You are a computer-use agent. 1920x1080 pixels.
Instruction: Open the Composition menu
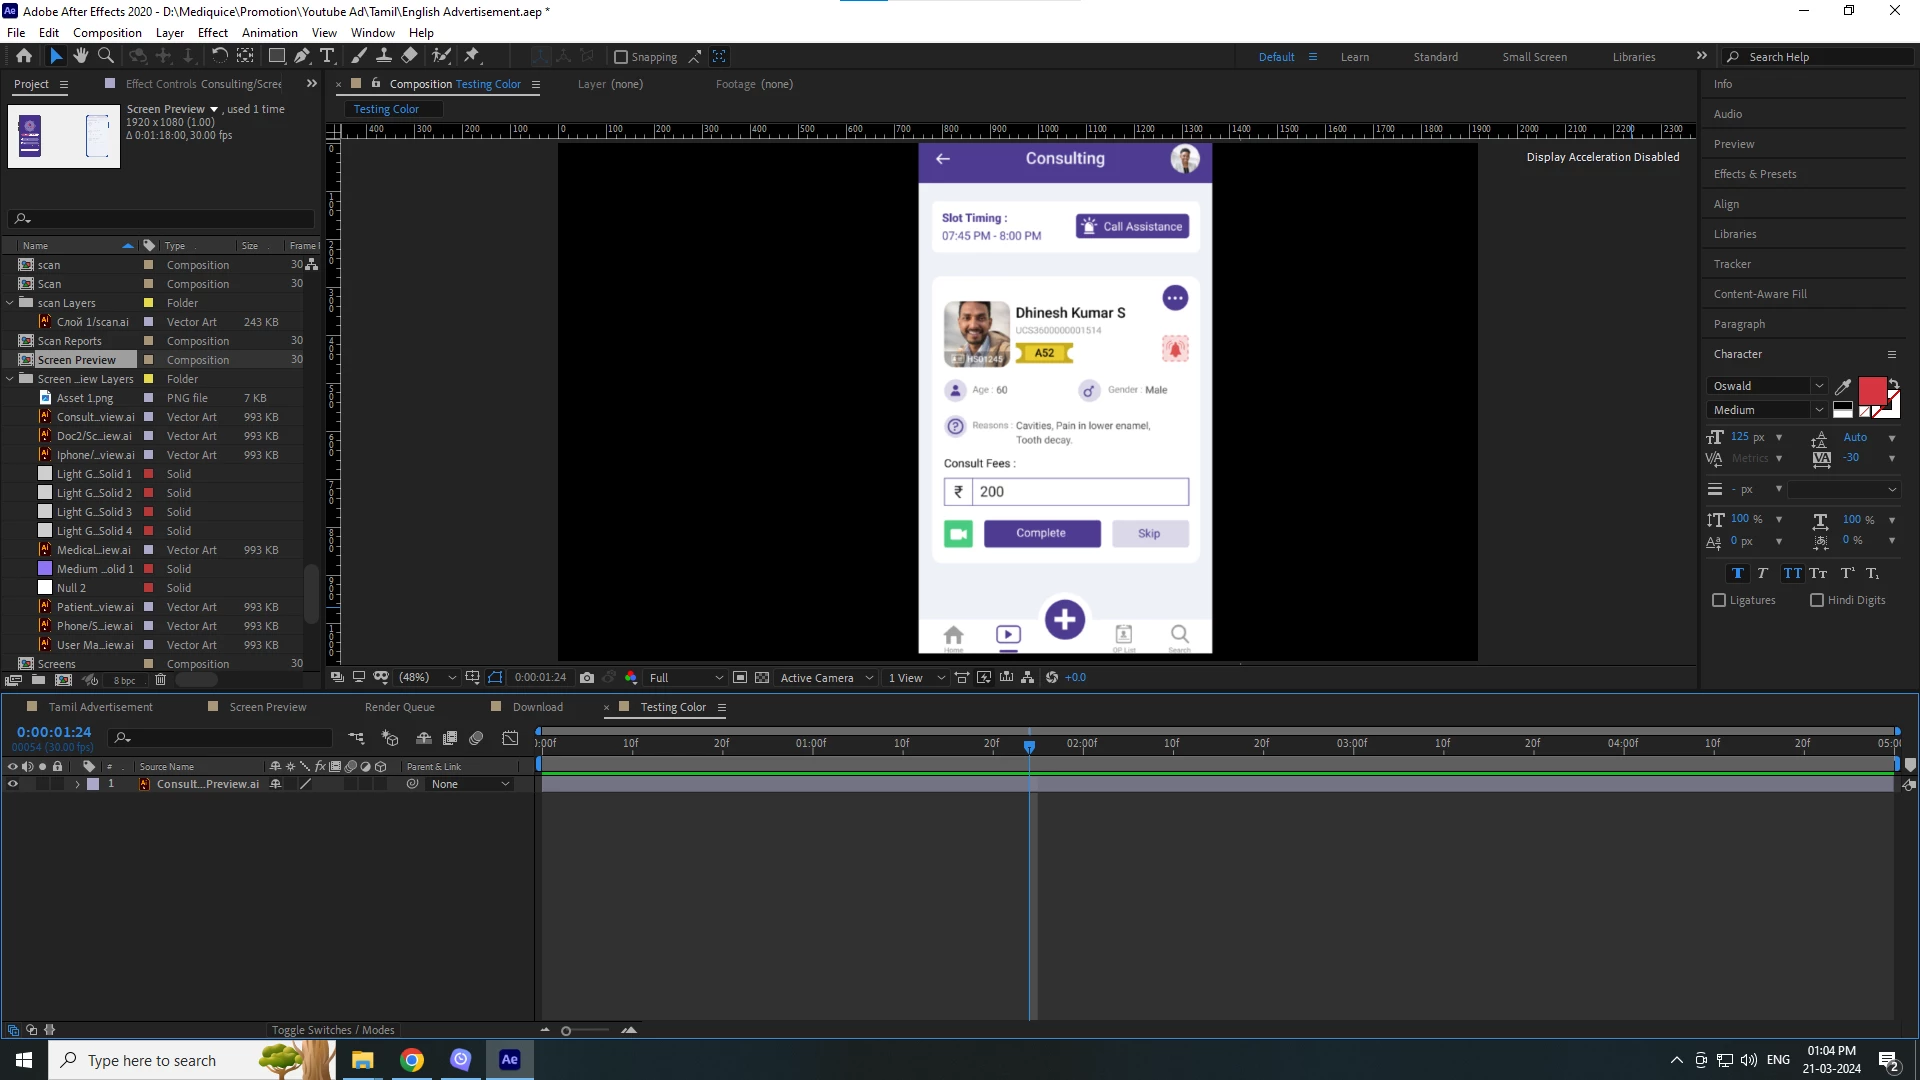click(107, 32)
